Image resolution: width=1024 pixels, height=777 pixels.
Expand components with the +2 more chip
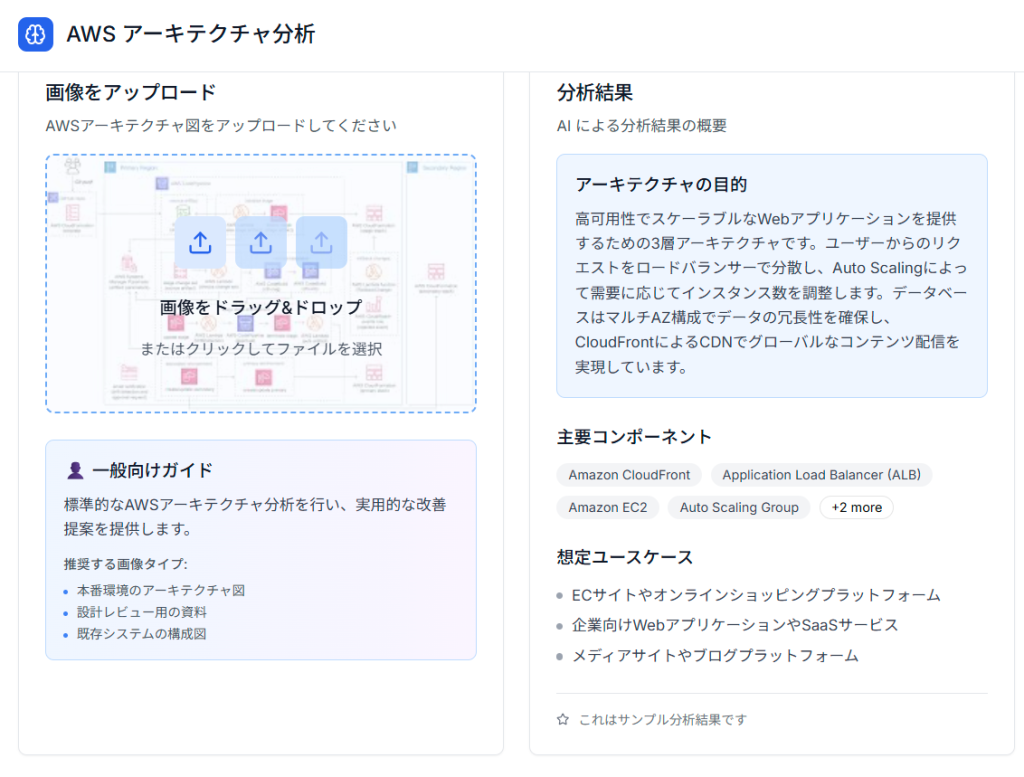(857, 507)
